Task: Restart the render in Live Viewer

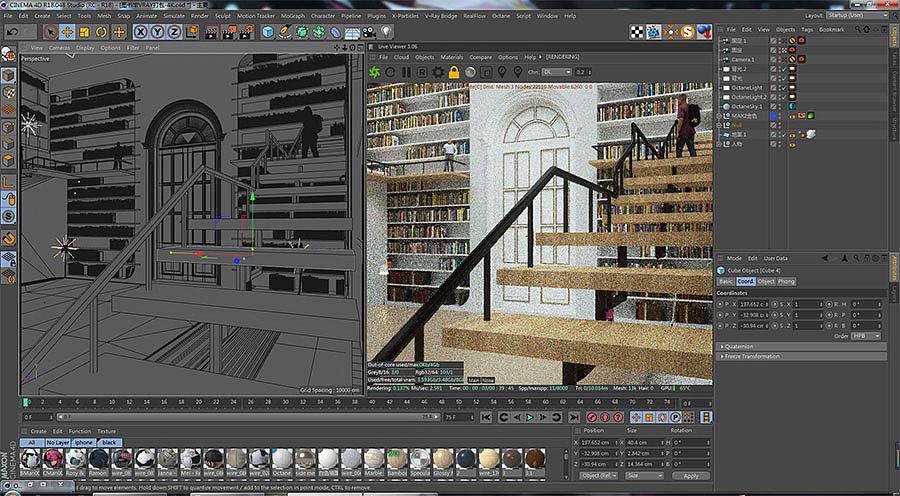Action: click(x=390, y=72)
